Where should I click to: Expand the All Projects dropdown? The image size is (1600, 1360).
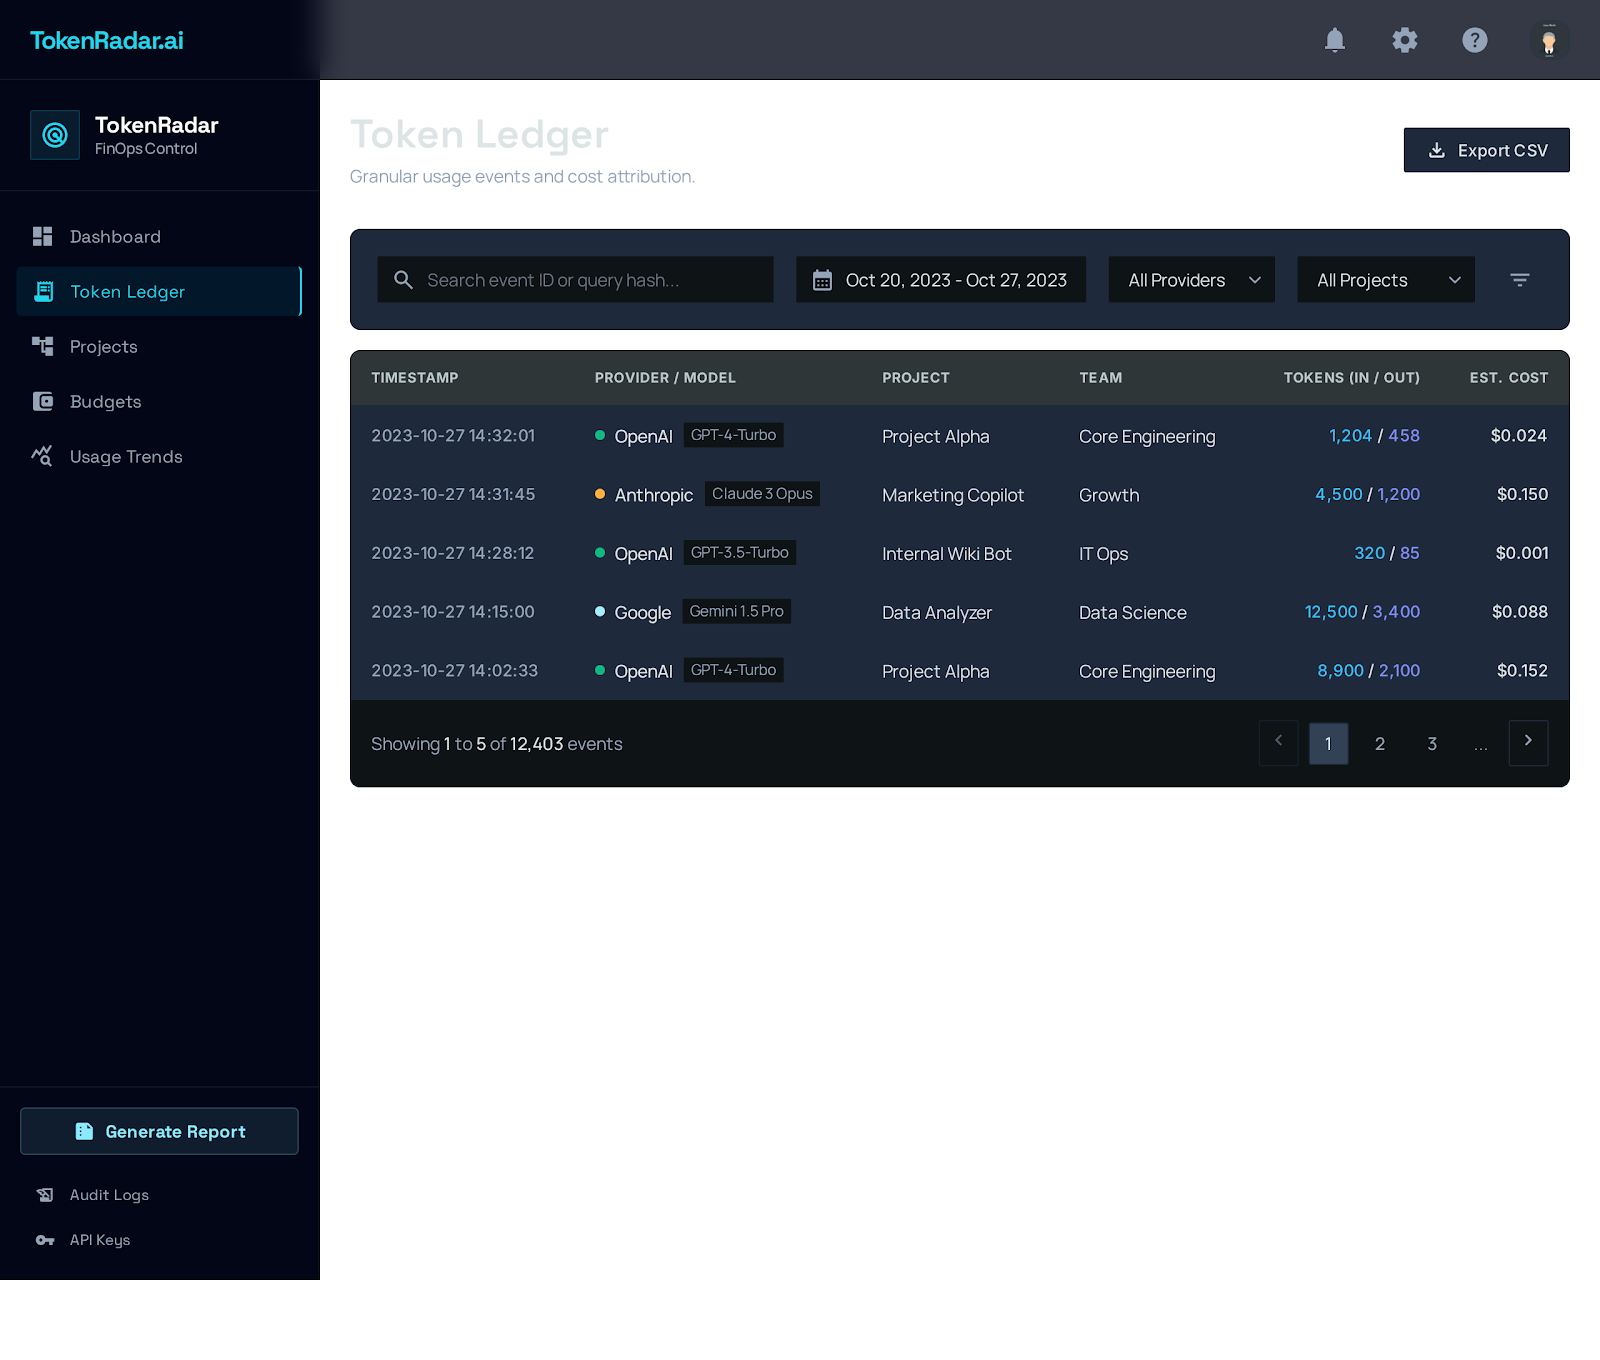click(1386, 280)
